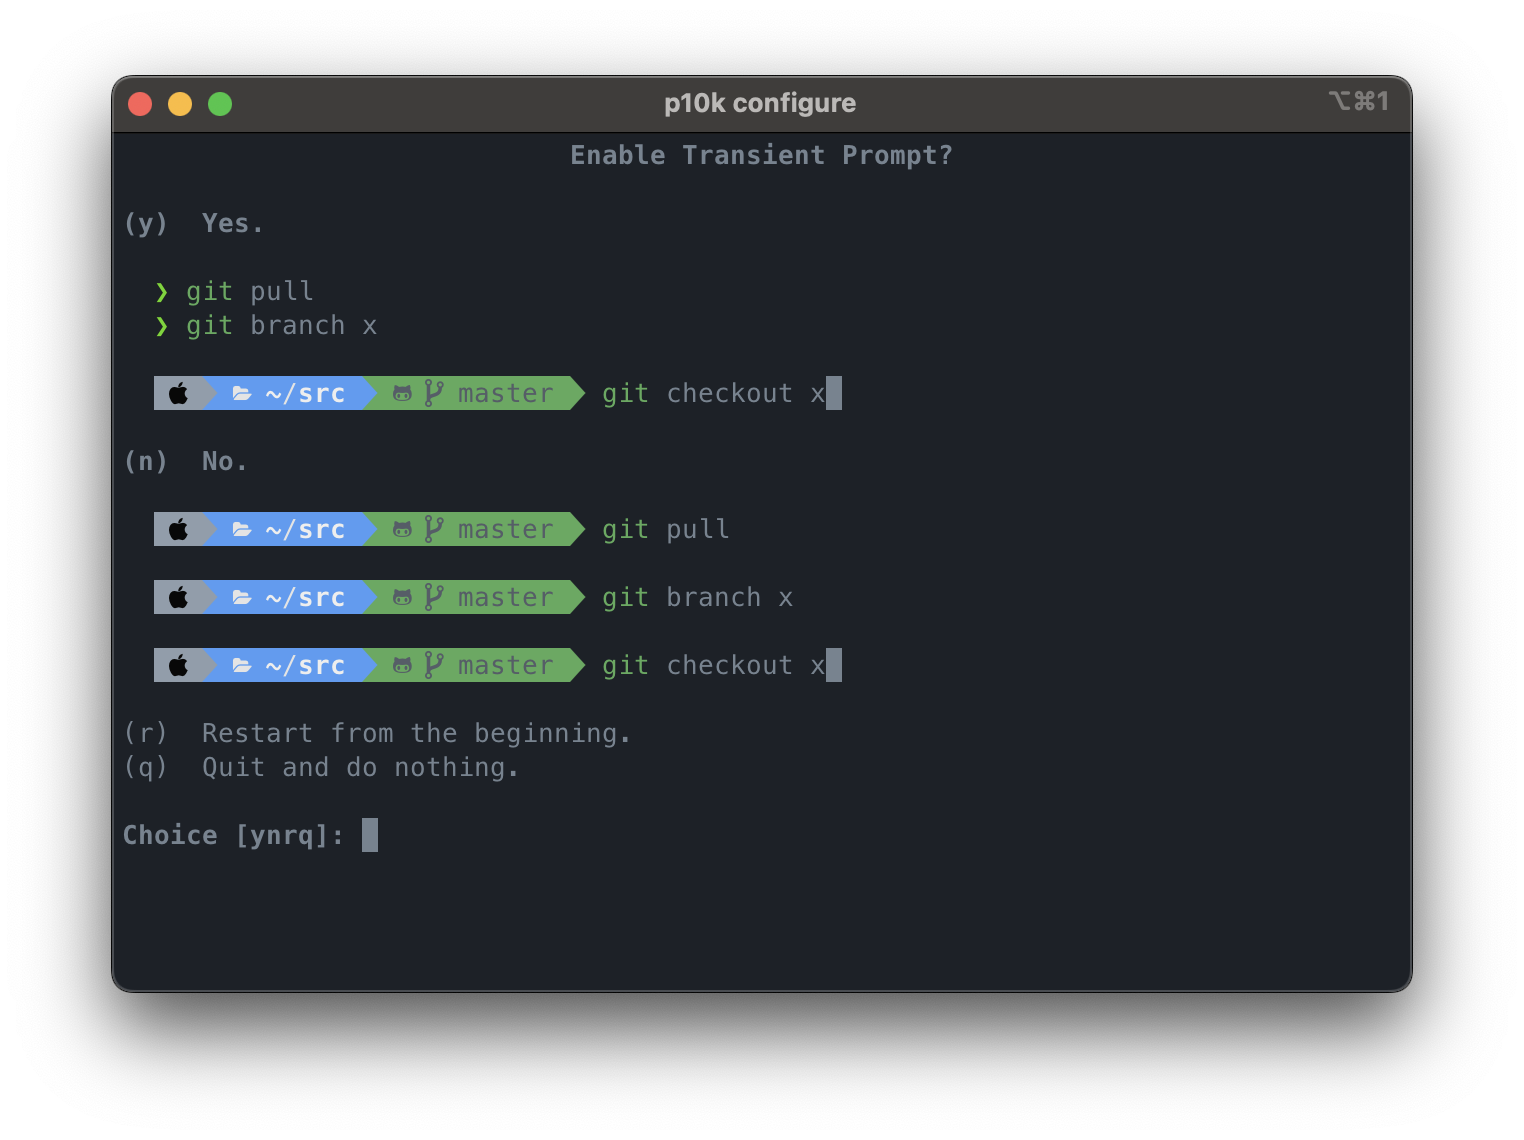Click the 'p10k configure' window title
This screenshot has width=1524, height=1140.
click(x=760, y=104)
